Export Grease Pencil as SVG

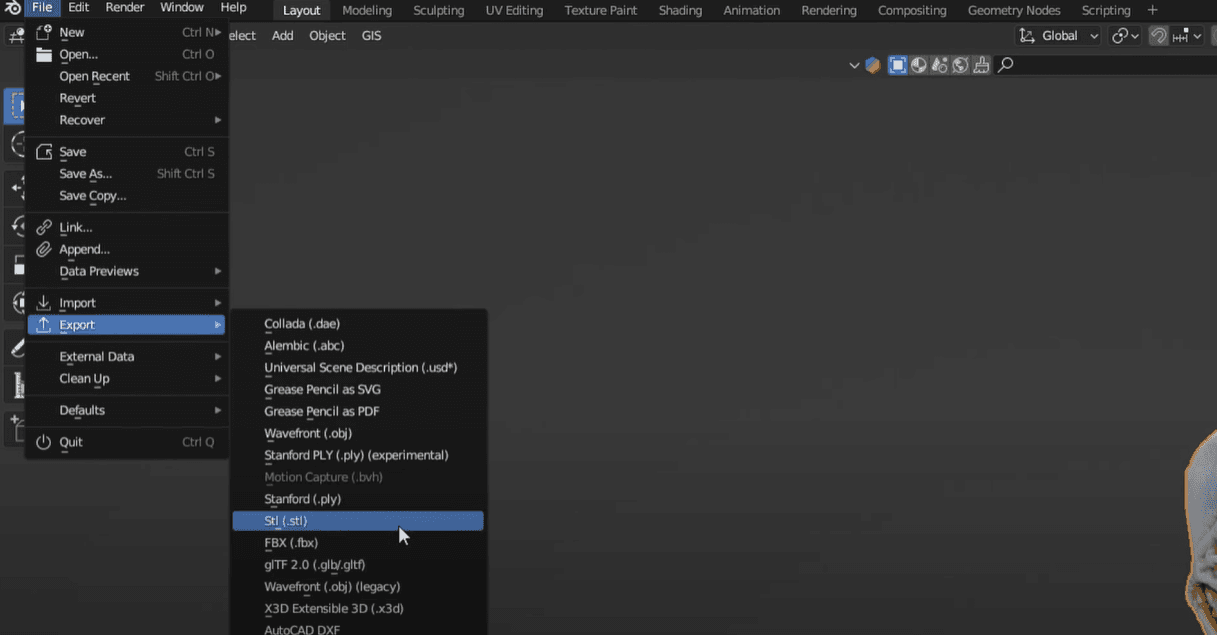coord(358,390)
